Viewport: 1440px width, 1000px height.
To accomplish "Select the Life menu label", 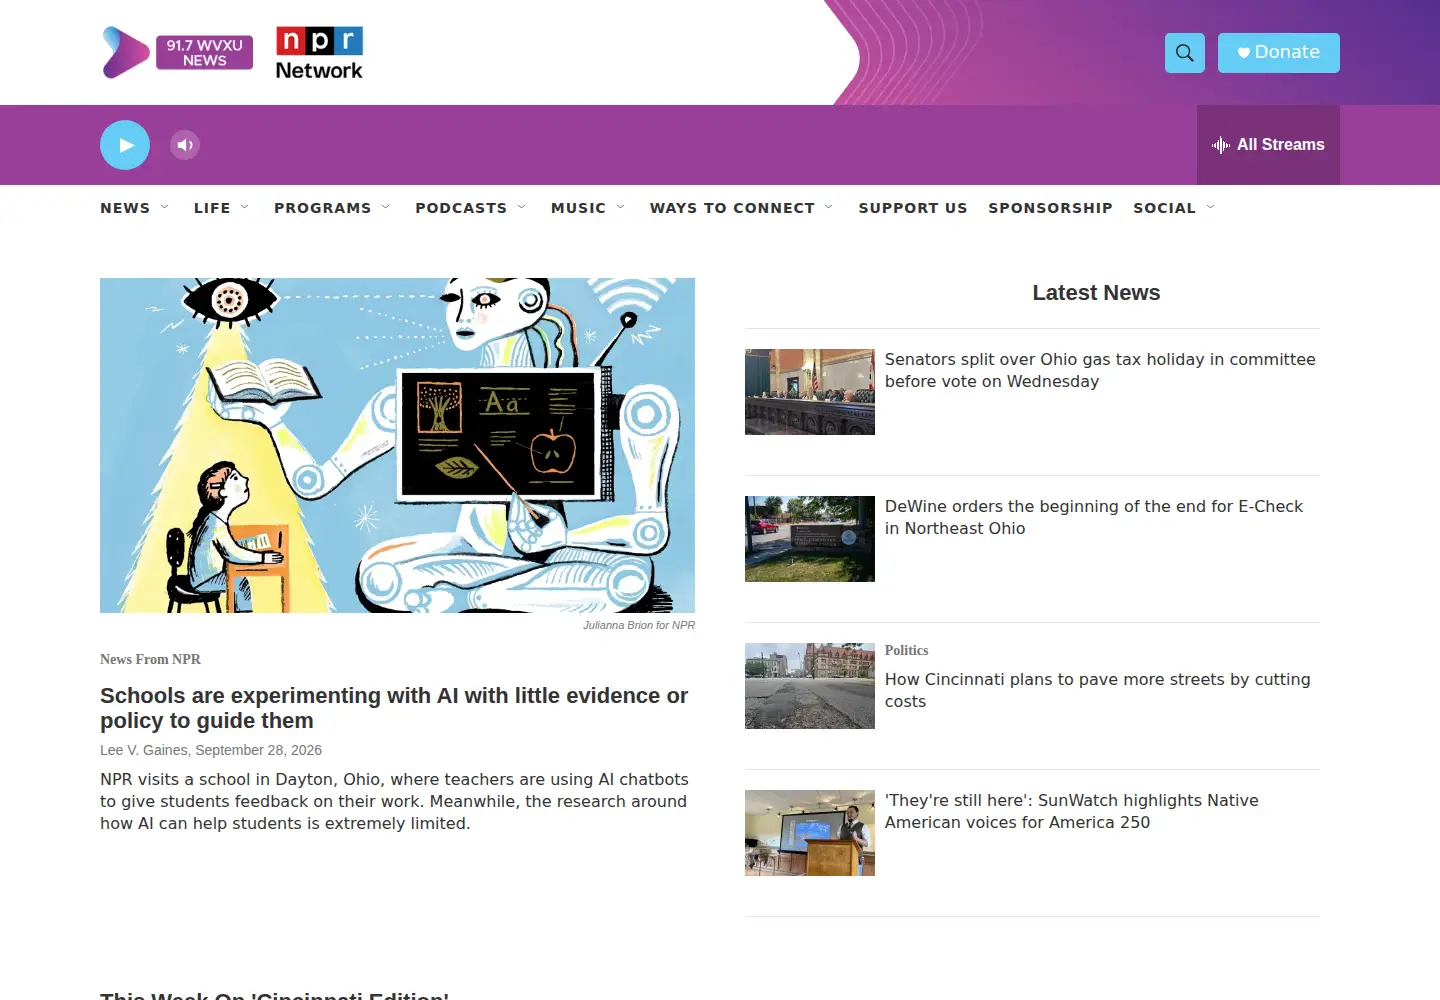I will tap(212, 208).
